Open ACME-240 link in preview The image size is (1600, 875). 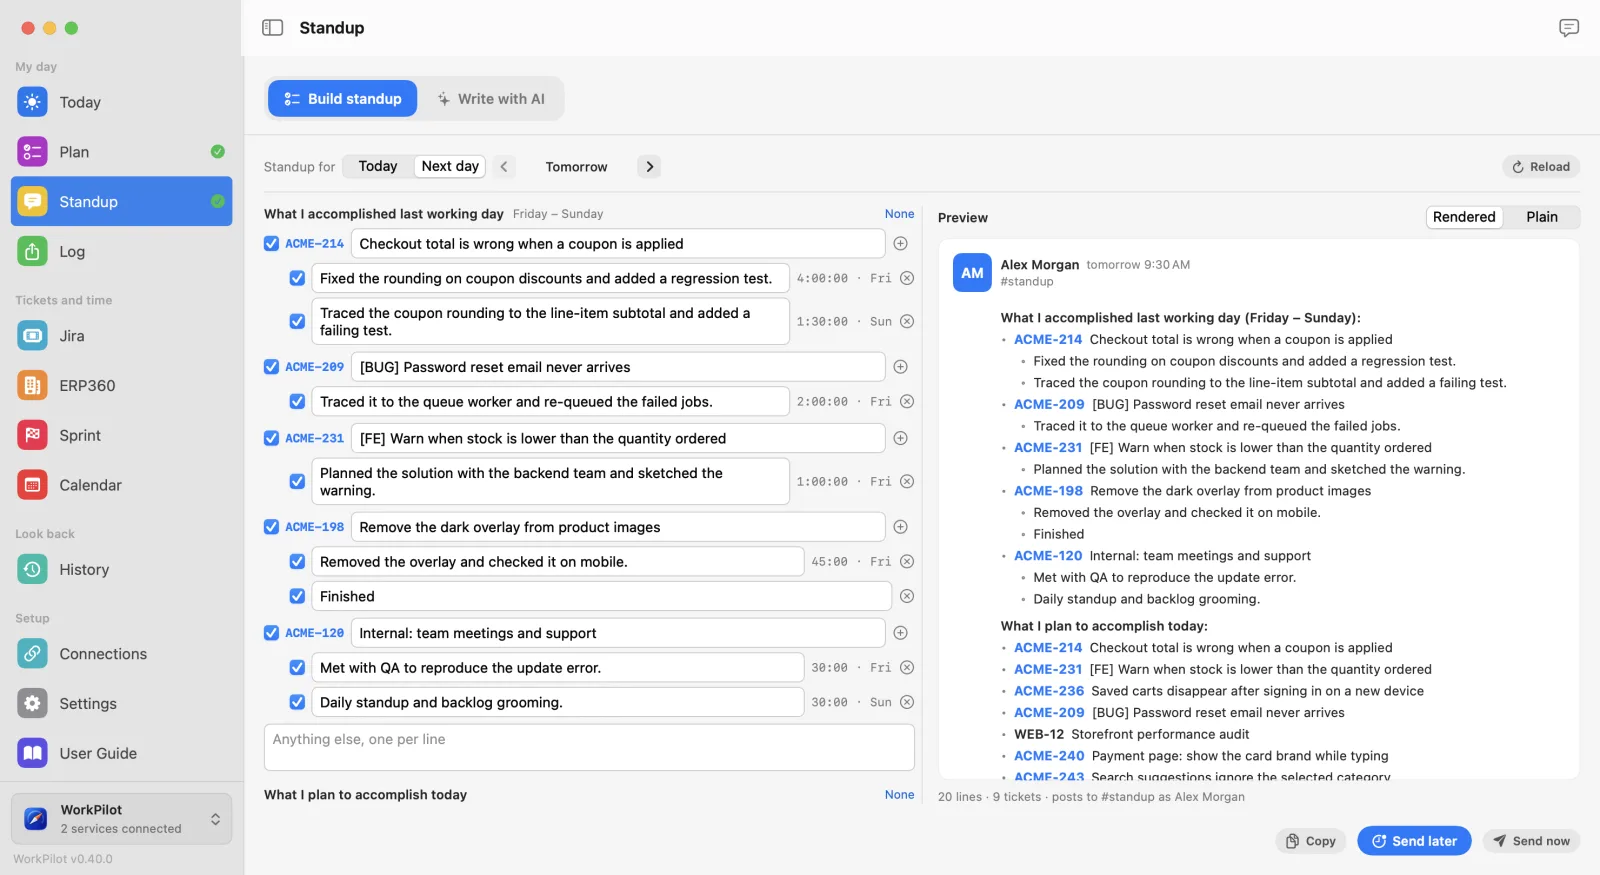pos(1049,756)
